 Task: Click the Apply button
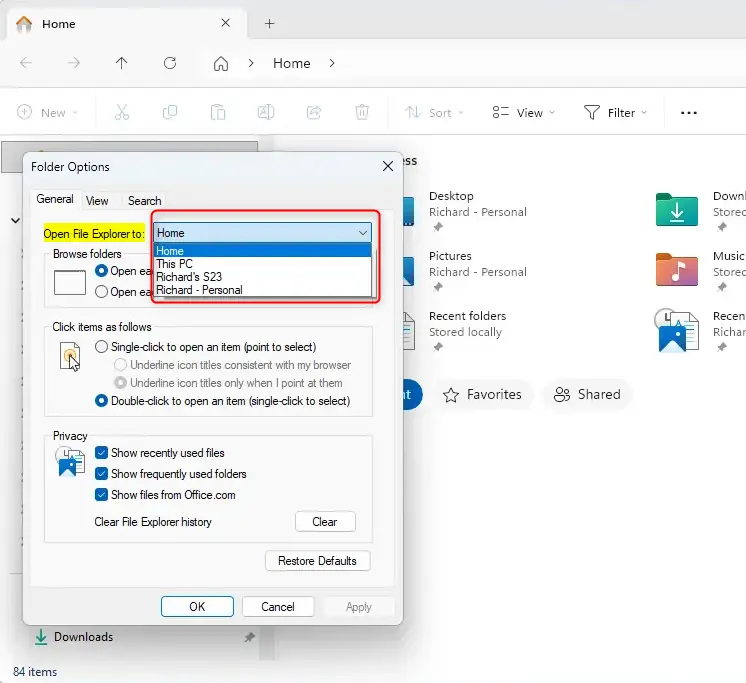coord(359,606)
